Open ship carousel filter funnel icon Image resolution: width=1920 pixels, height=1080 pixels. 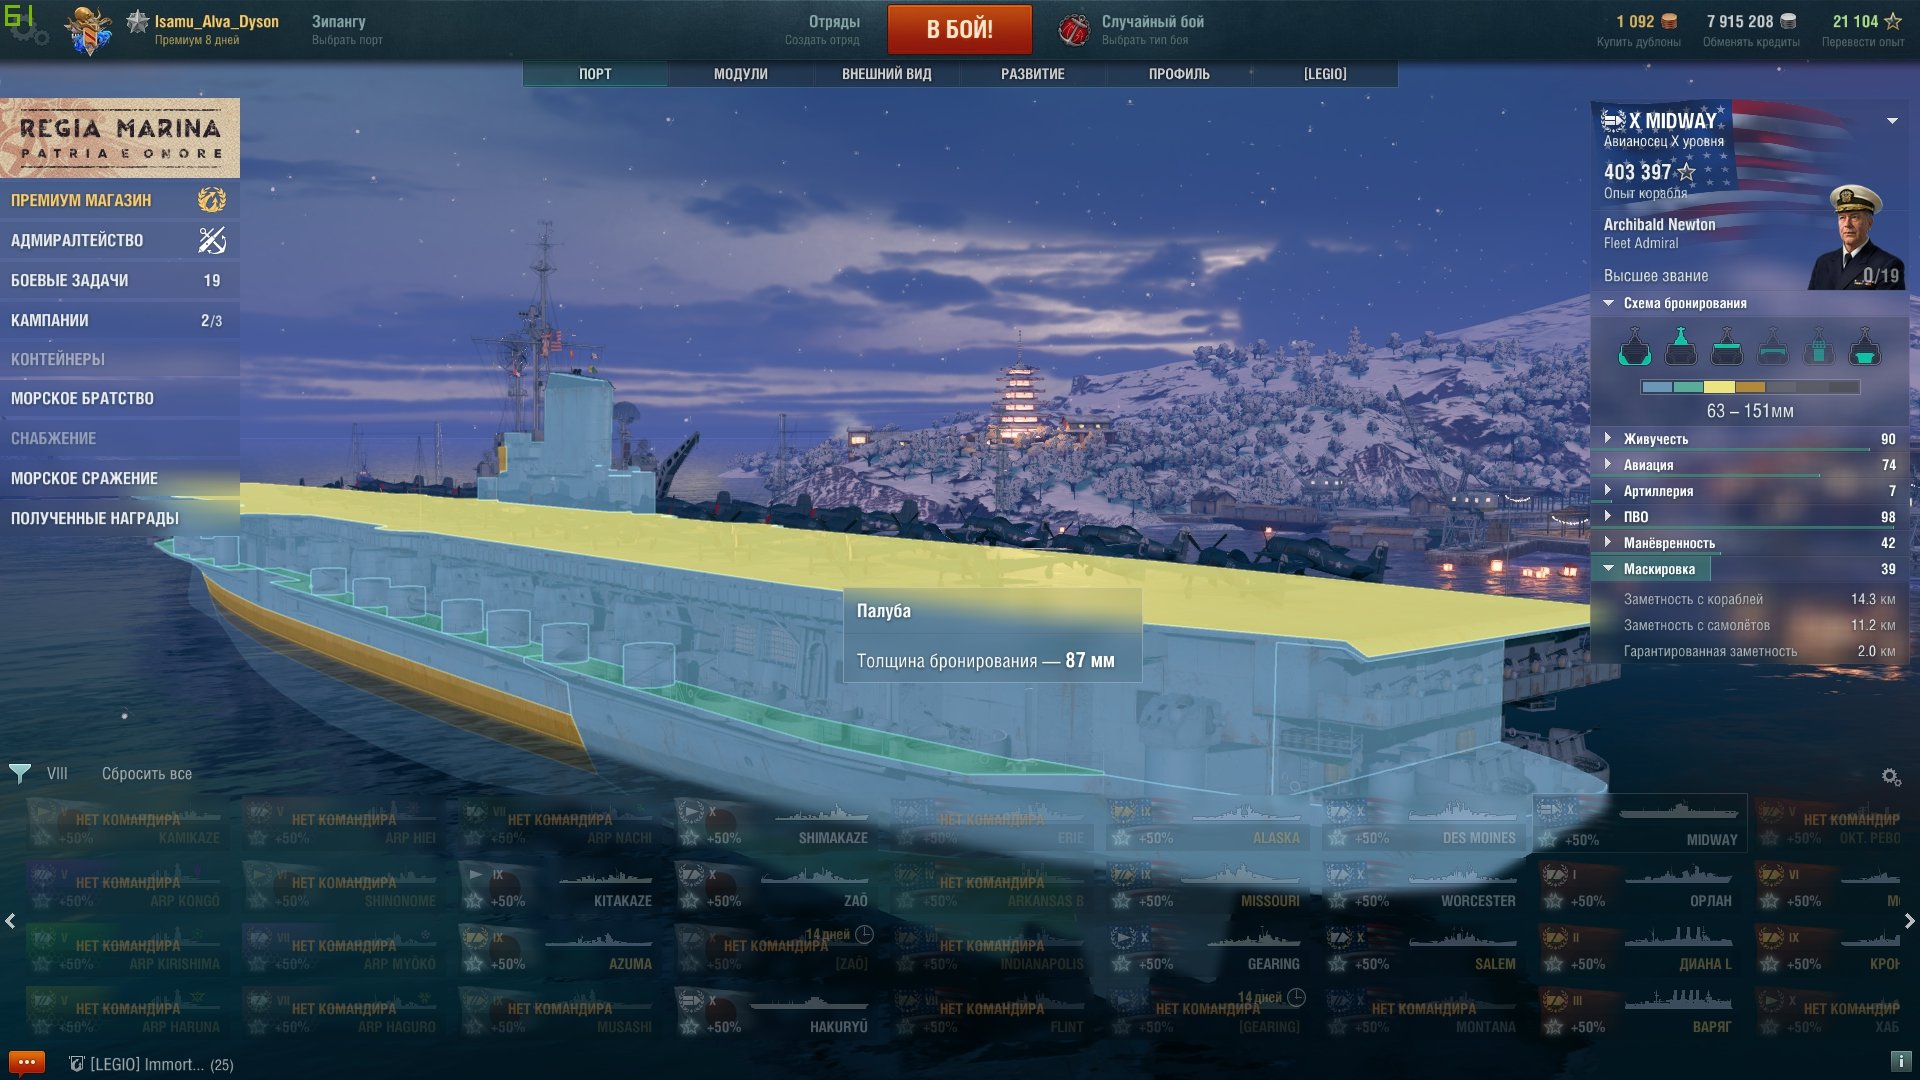[20, 773]
